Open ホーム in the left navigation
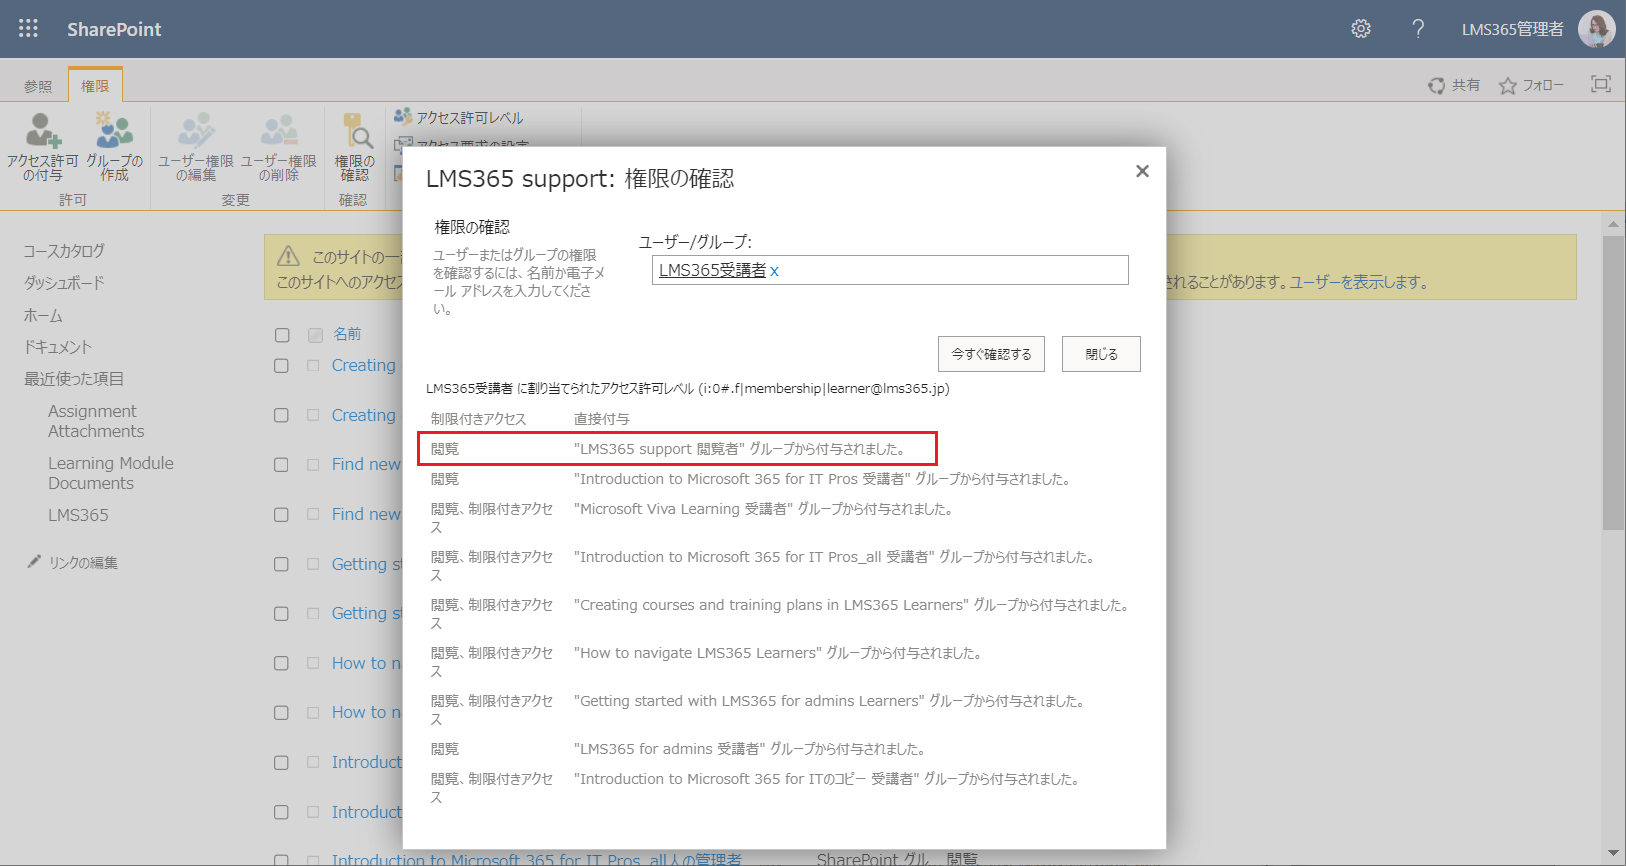 [x=43, y=315]
